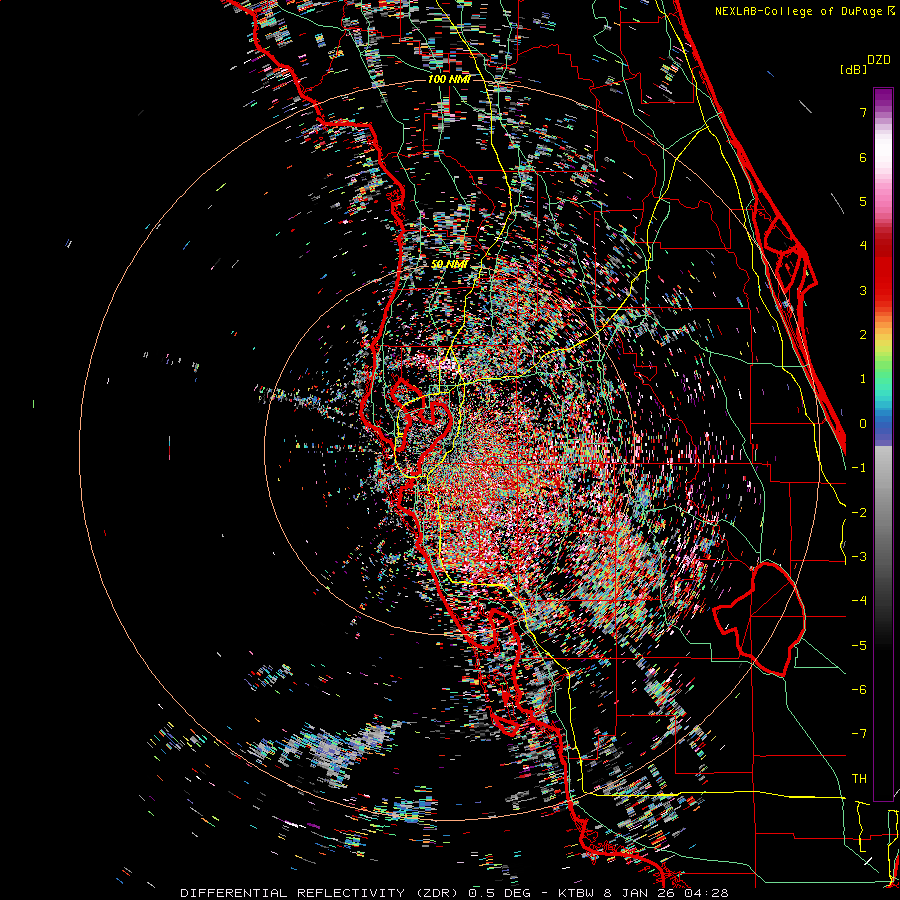Image resolution: width=900 pixels, height=900 pixels.
Task: Select the 100 NMI range ring label
Action: point(449,79)
